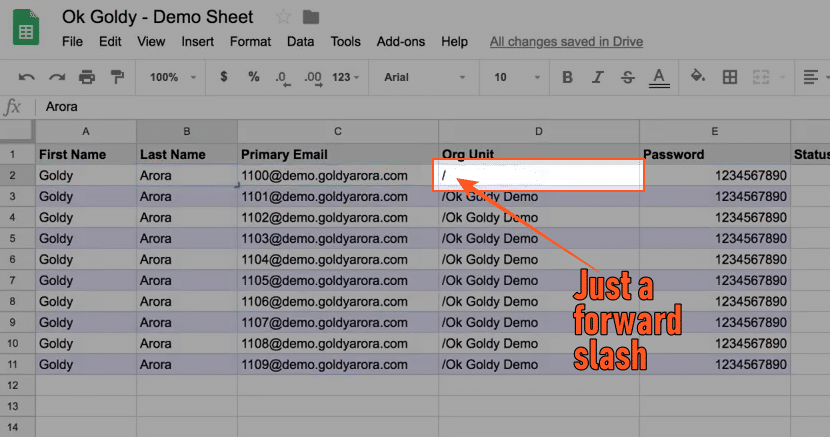This screenshot has height=437, width=830.
Task: Select column A header
Action: tap(86, 131)
